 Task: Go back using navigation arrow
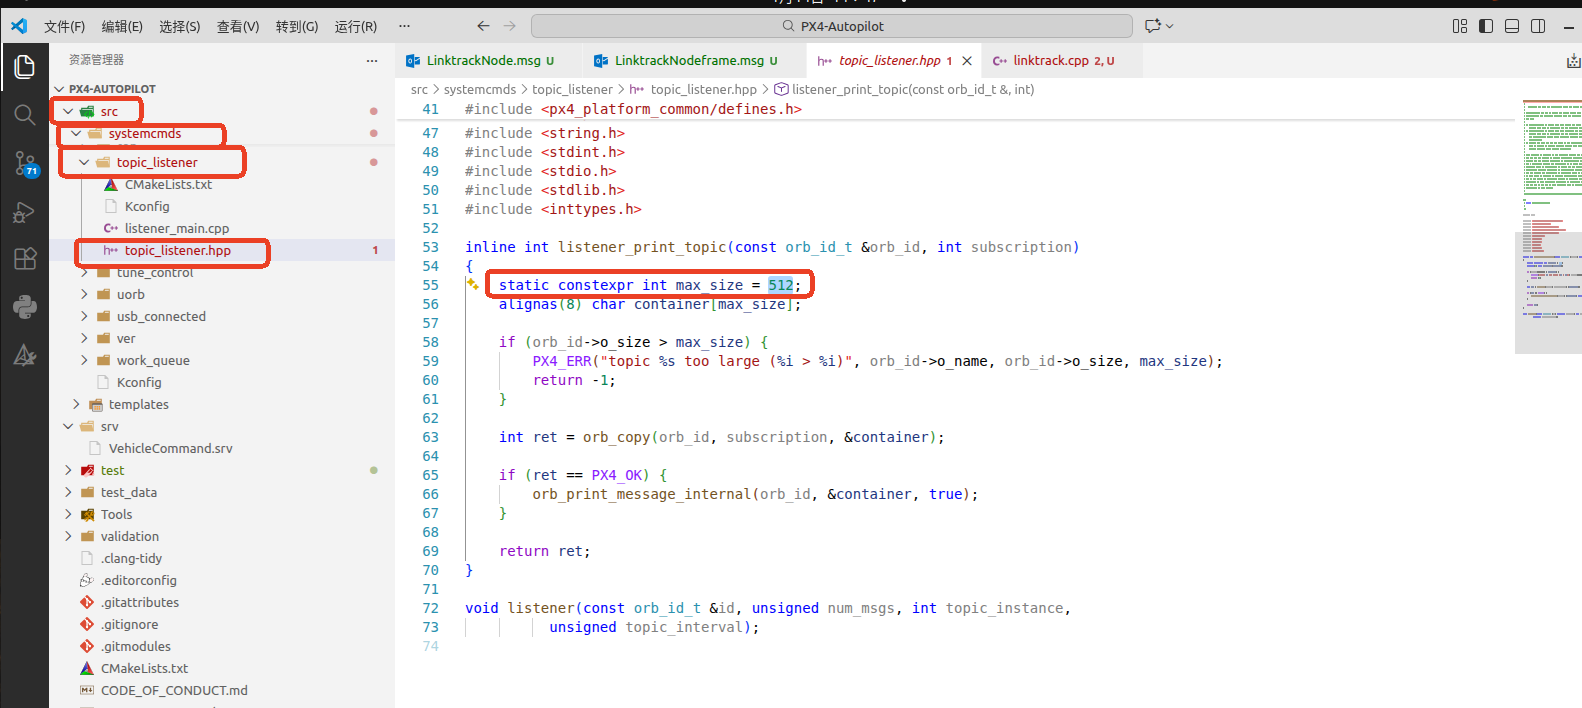click(483, 26)
